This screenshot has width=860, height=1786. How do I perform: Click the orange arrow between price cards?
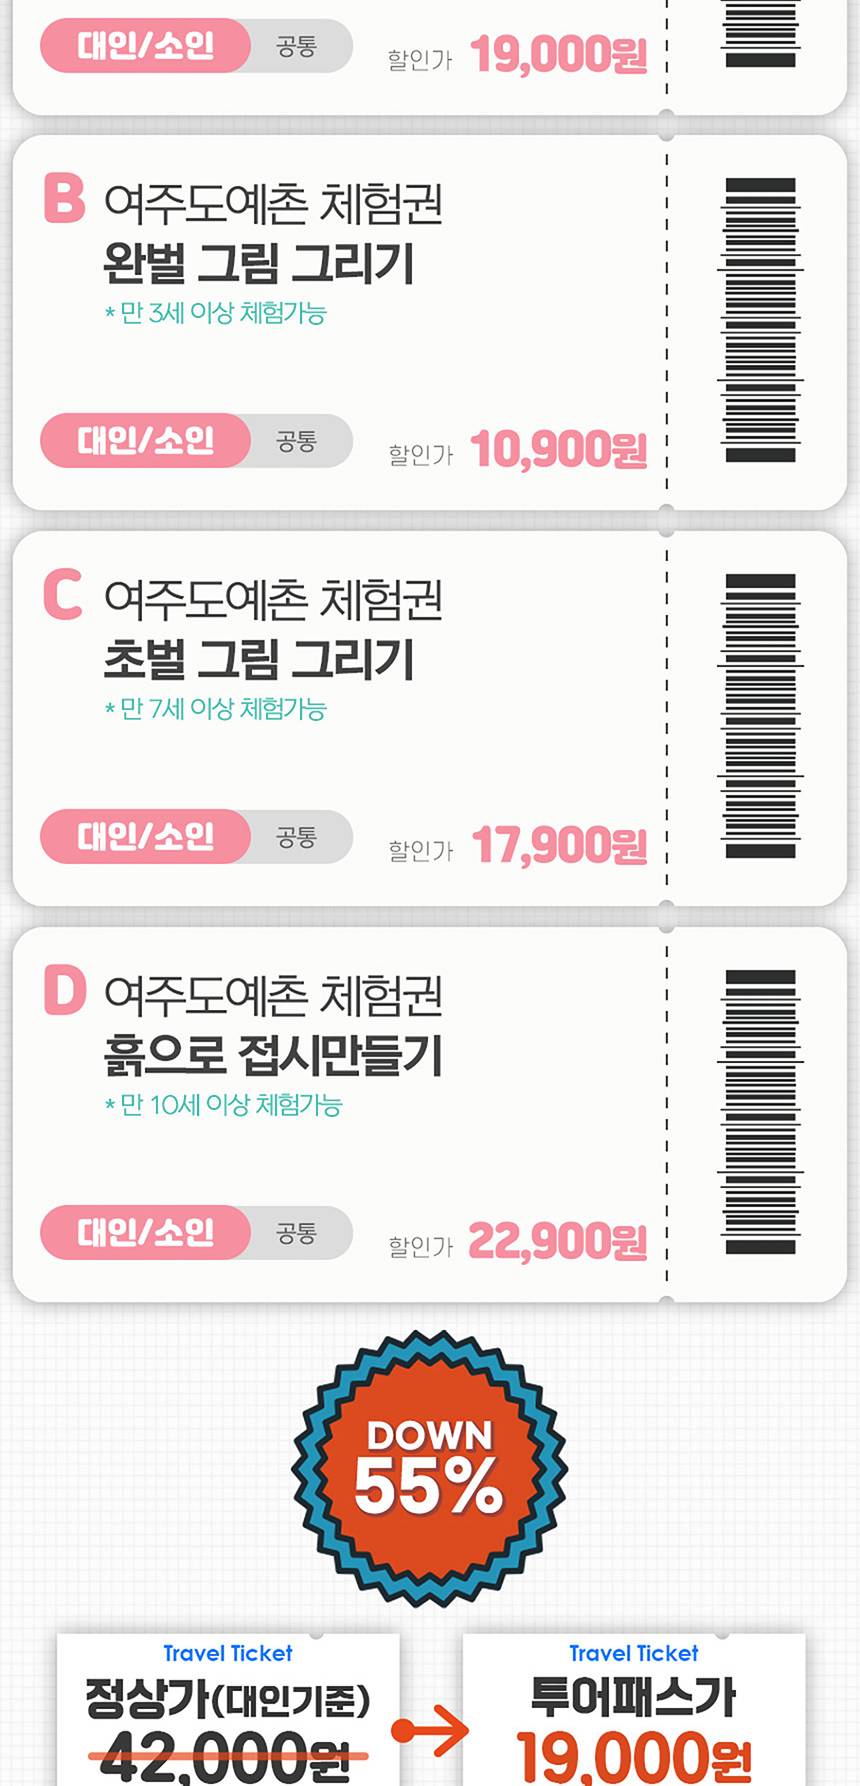pos(431,1730)
